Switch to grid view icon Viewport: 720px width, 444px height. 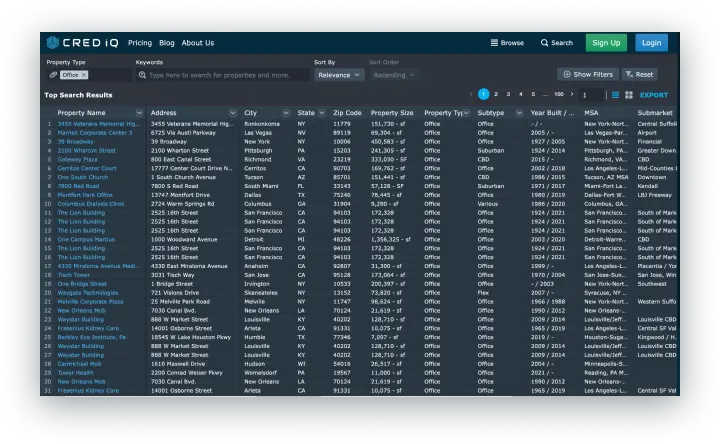629,95
